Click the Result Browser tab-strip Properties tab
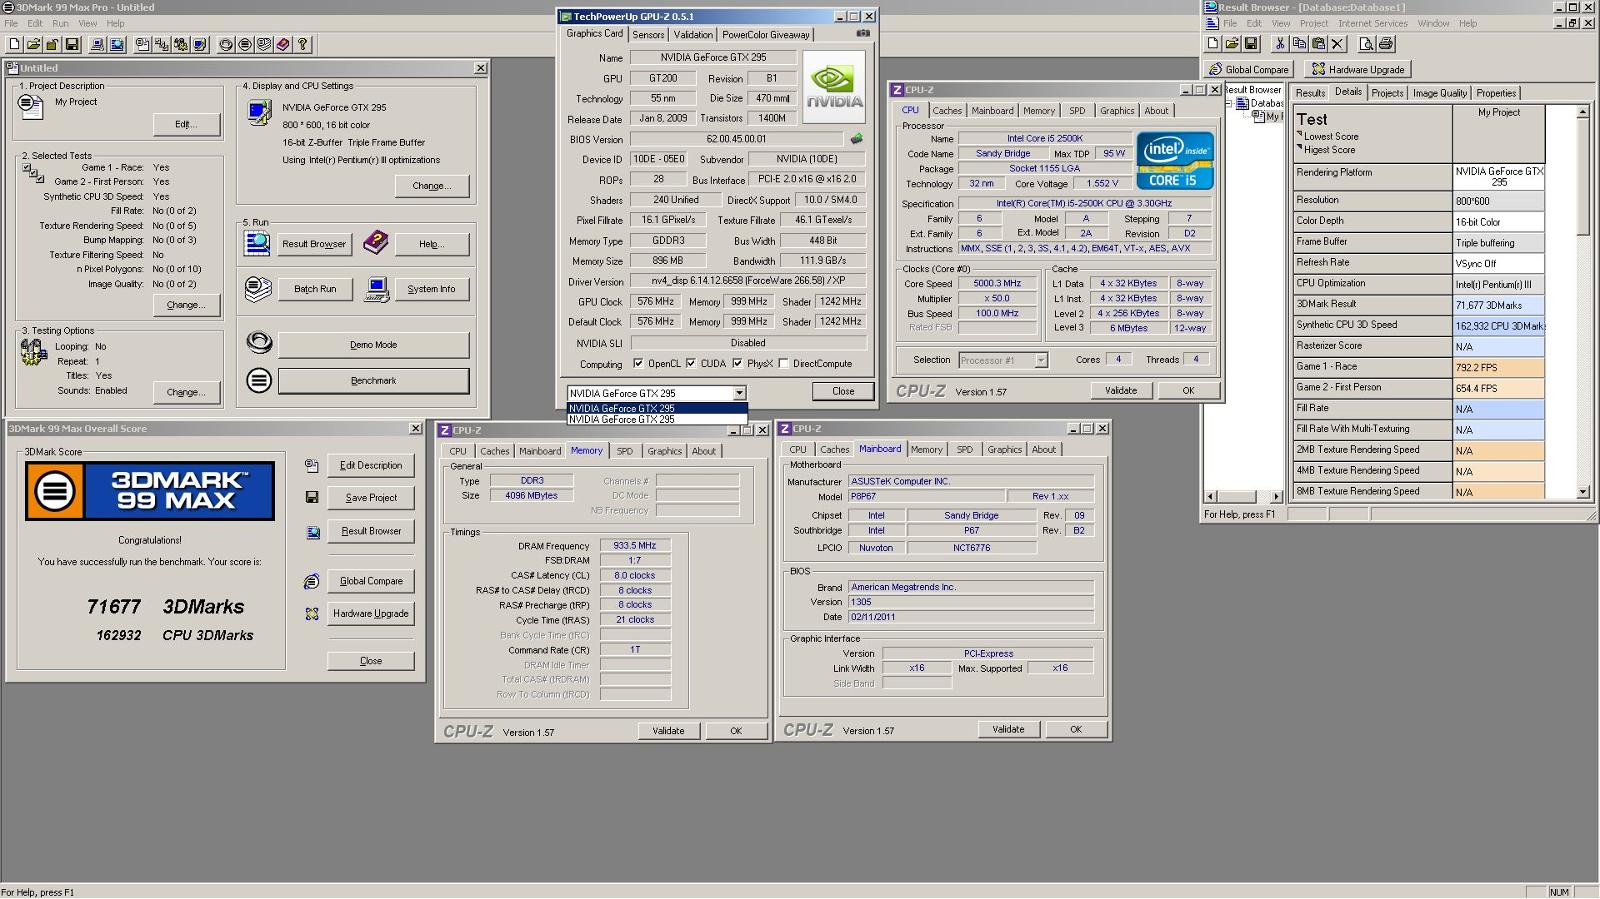 pos(1496,93)
